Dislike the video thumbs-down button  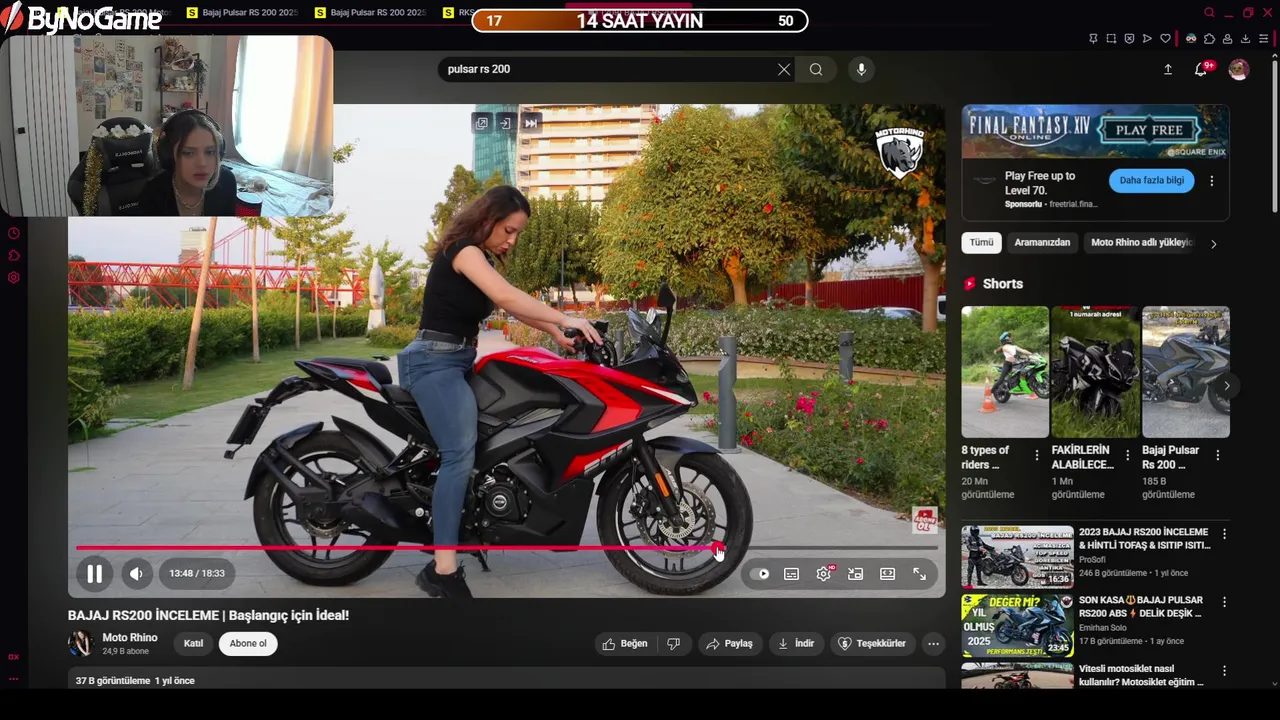pos(674,644)
